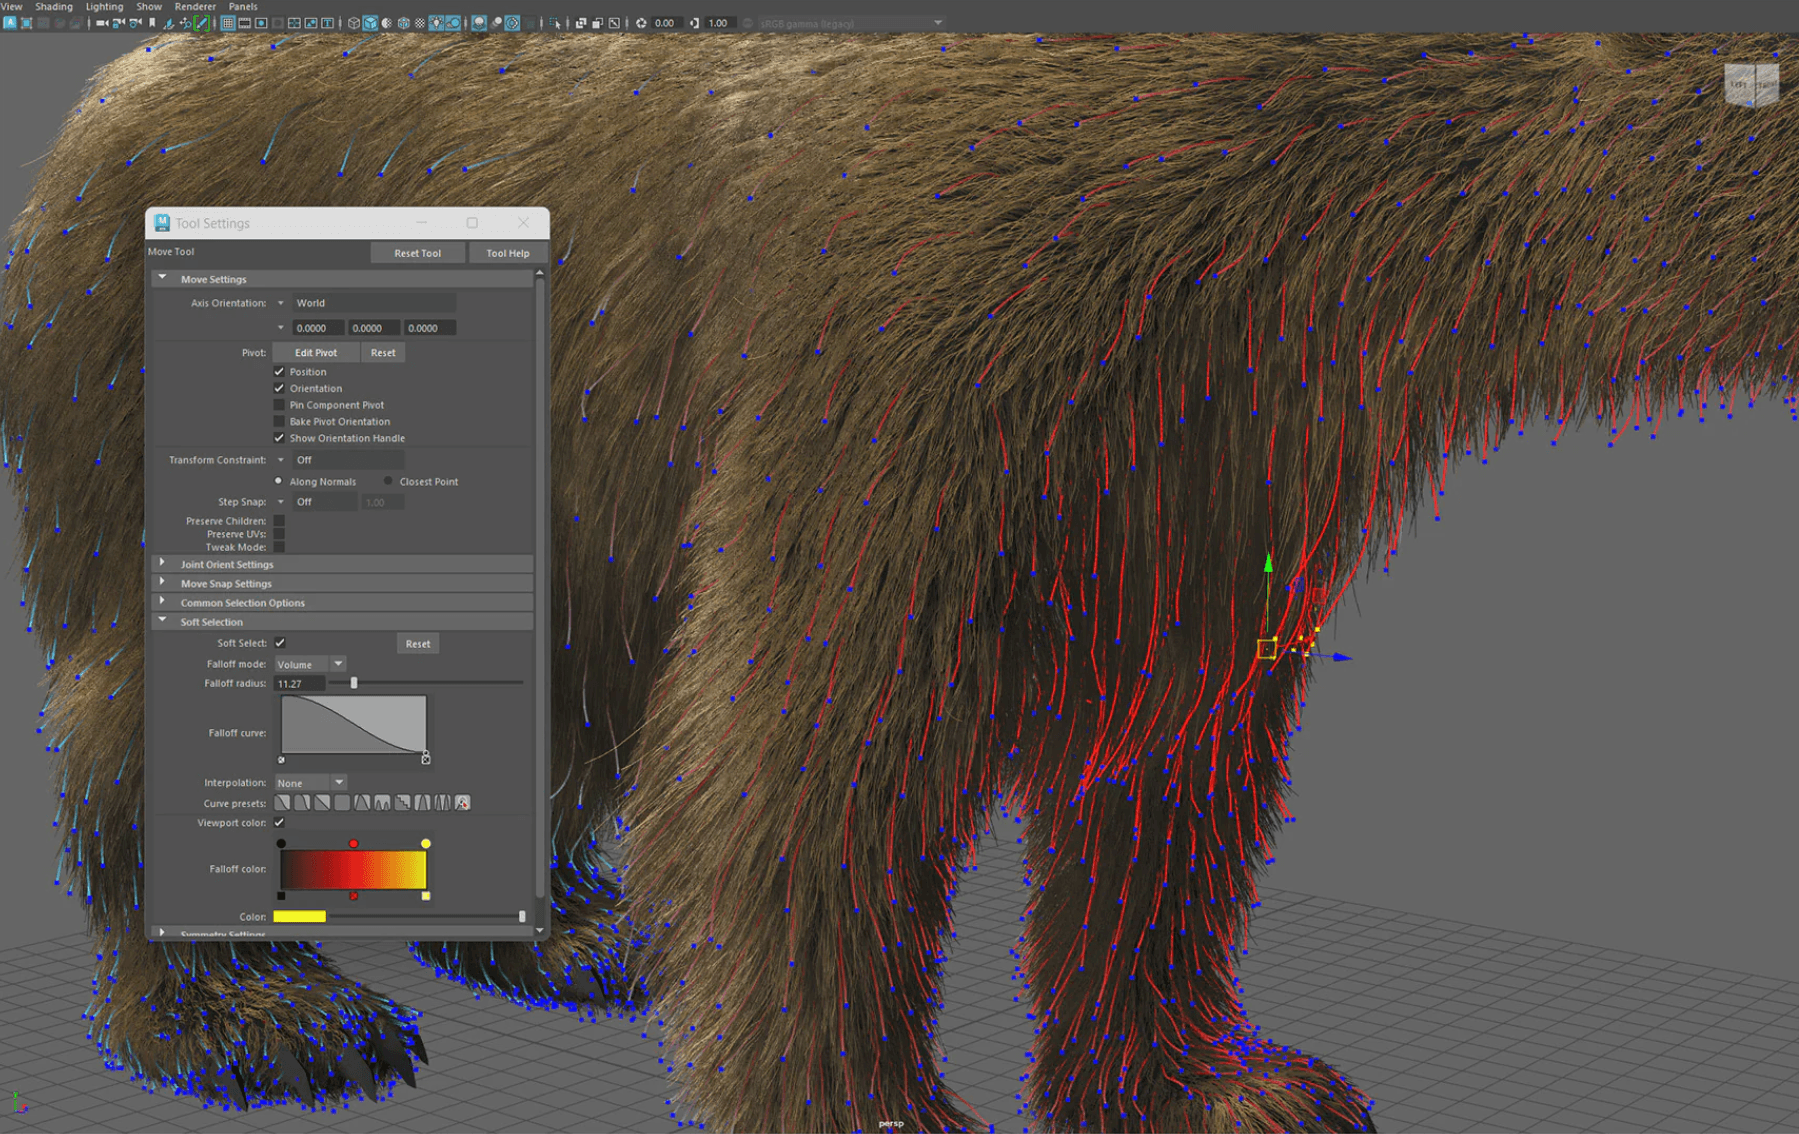Uncheck the Orientation pivot checkbox
The width and height of the screenshot is (1799, 1134).
pyautogui.click(x=279, y=388)
